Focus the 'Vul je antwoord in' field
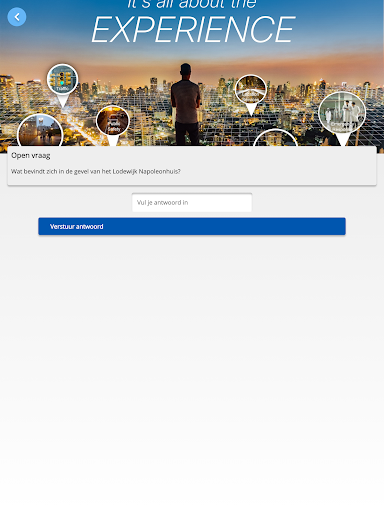Screen dimensions: 384x512 click(x=192, y=202)
